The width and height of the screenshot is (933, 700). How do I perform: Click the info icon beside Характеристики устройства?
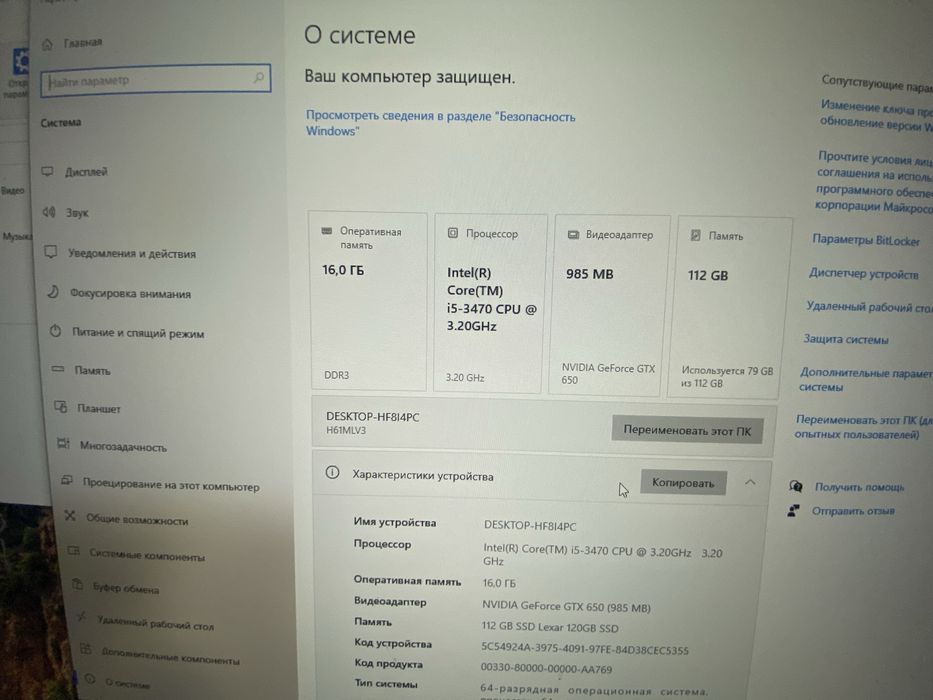(x=332, y=473)
